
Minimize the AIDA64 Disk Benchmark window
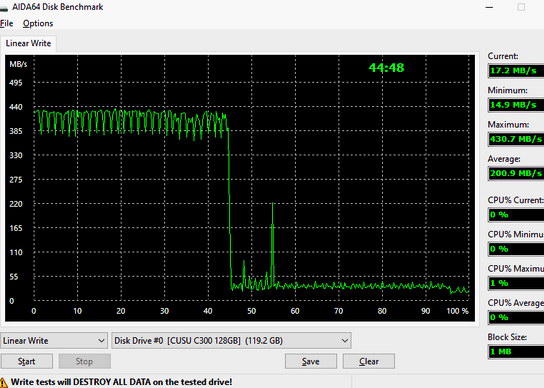[x=490, y=7]
